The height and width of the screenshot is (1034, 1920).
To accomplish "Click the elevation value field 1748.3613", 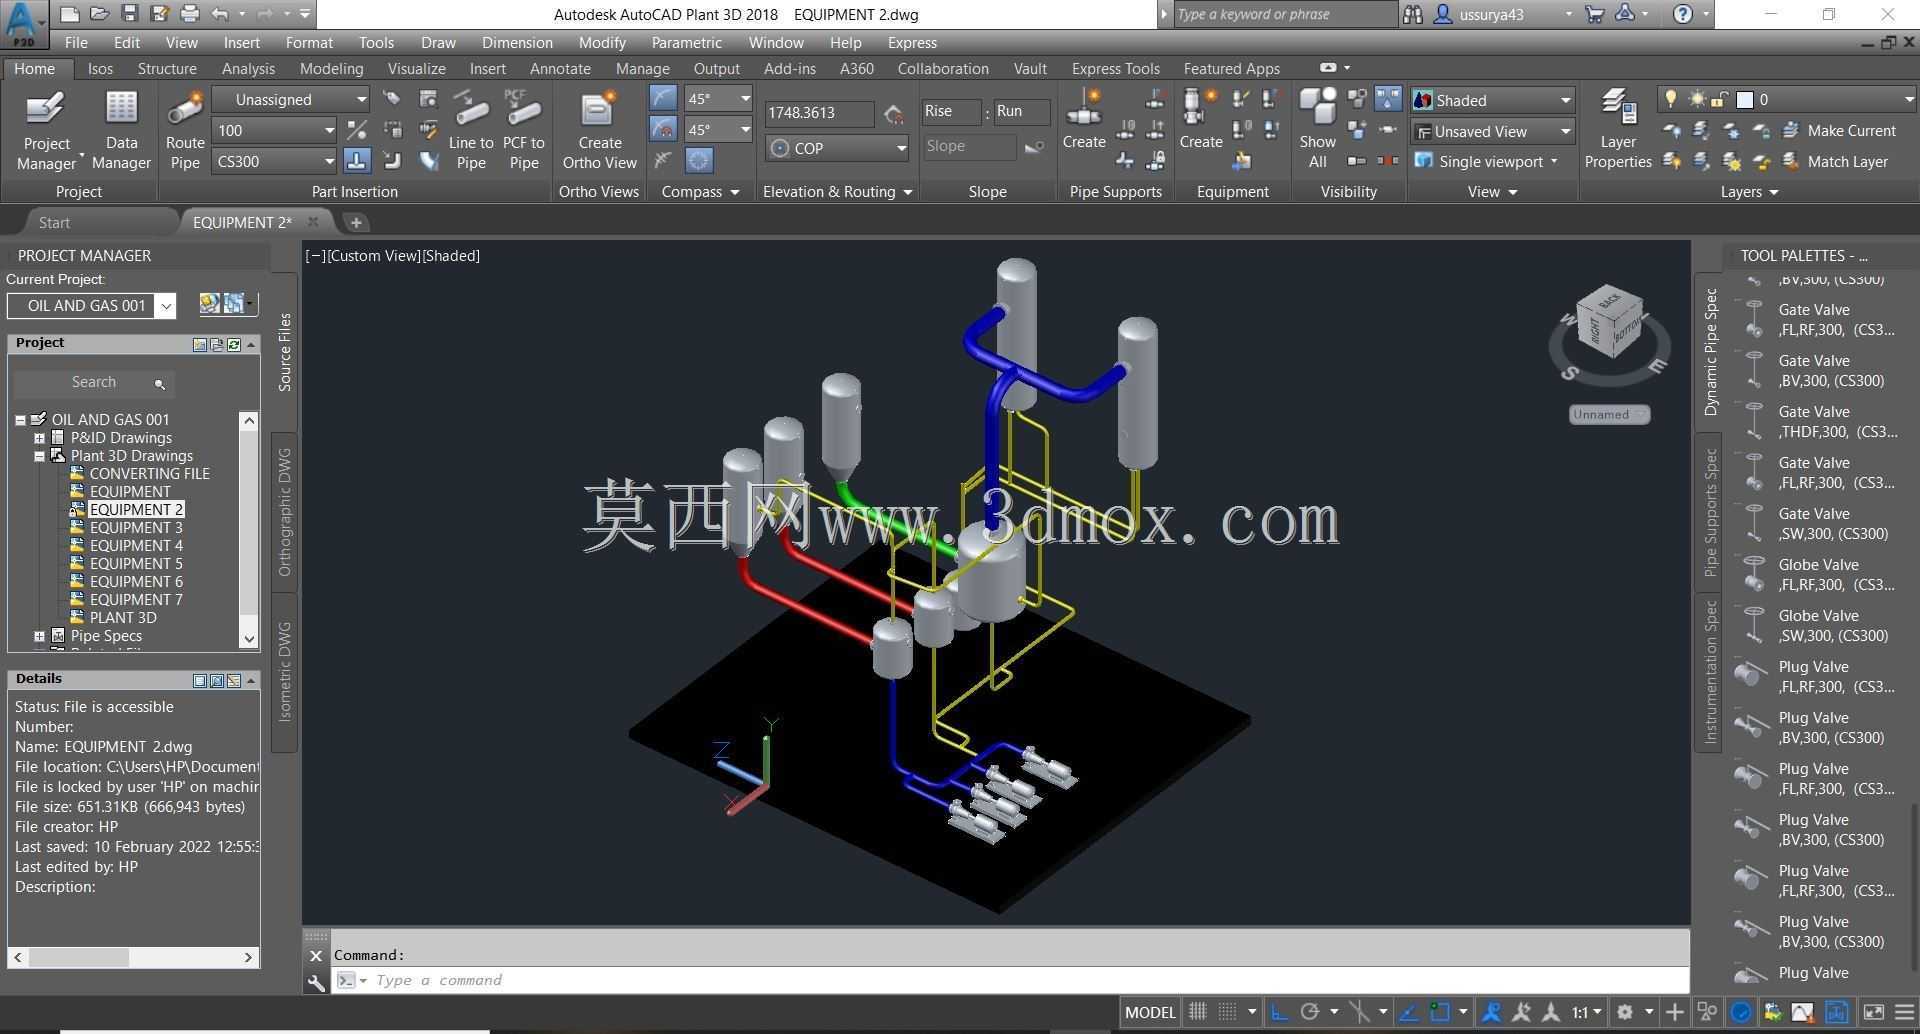I will pos(818,113).
